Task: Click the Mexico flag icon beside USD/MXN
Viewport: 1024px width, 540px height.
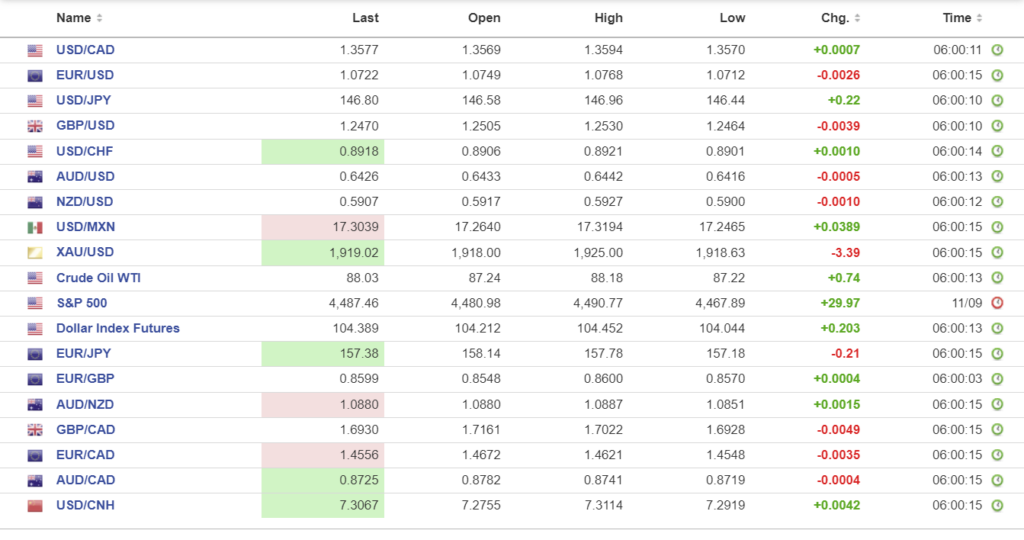Action: click(35, 227)
